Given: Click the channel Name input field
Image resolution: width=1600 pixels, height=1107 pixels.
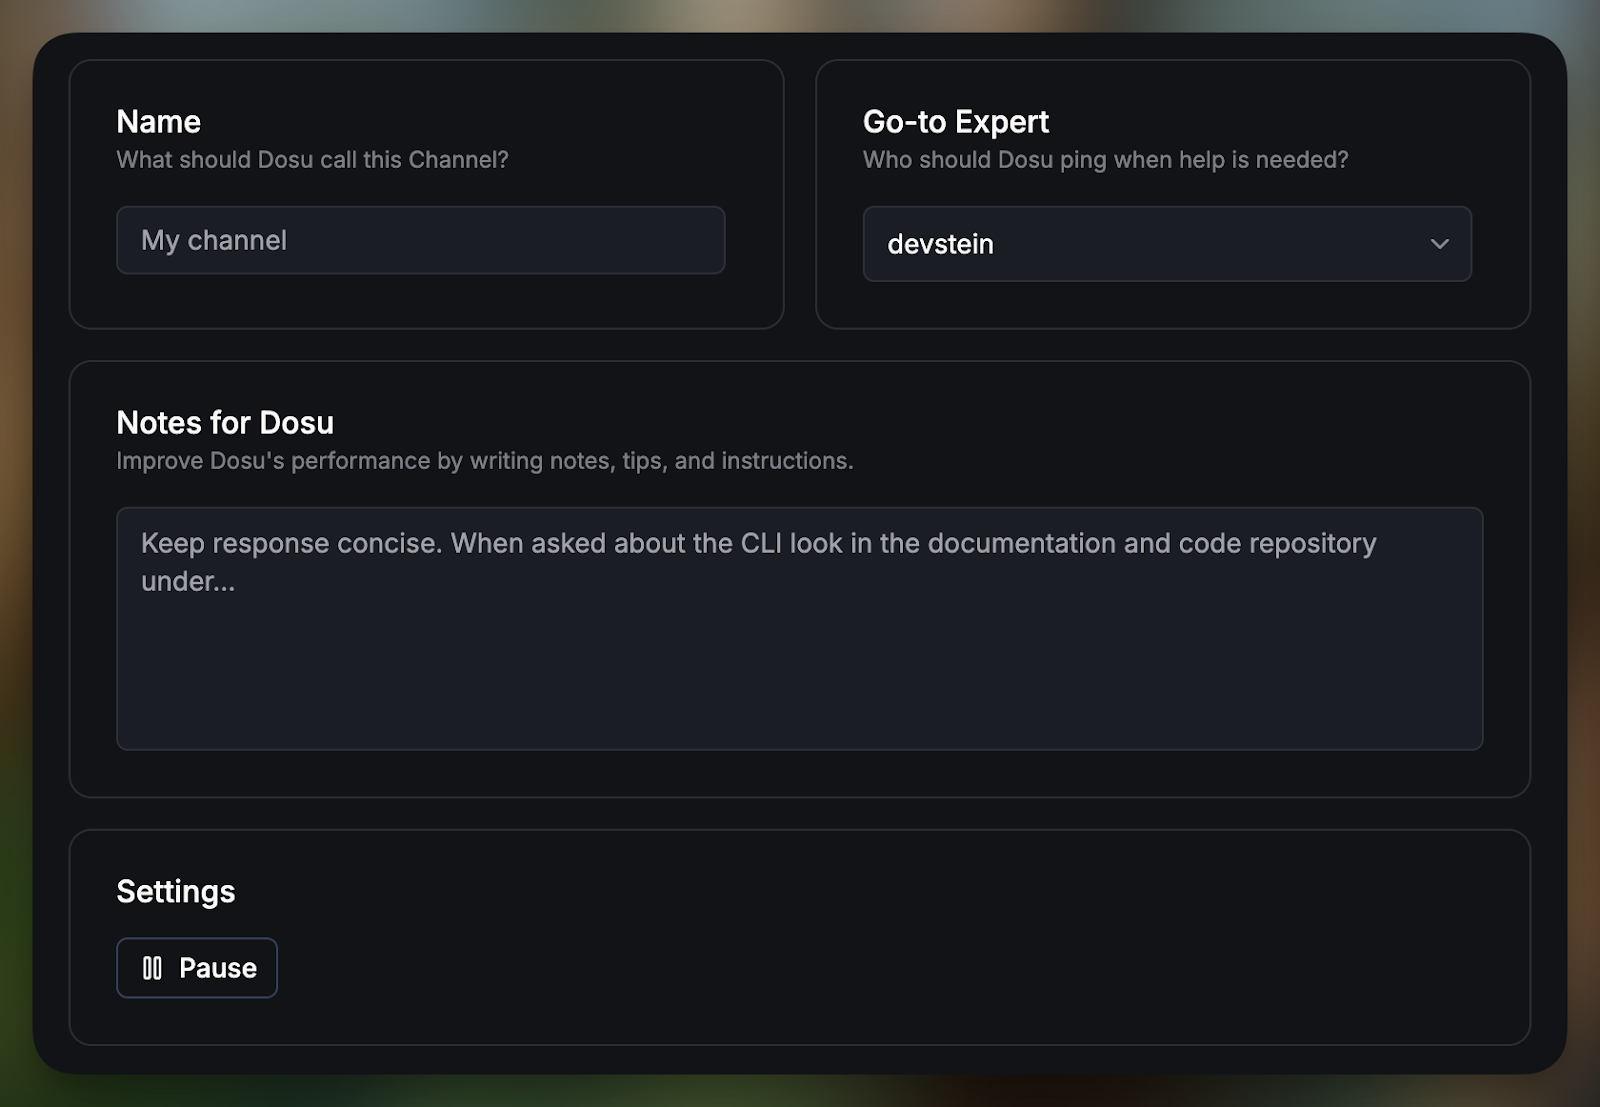Looking at the screenshot, I should tap(420, 240).
